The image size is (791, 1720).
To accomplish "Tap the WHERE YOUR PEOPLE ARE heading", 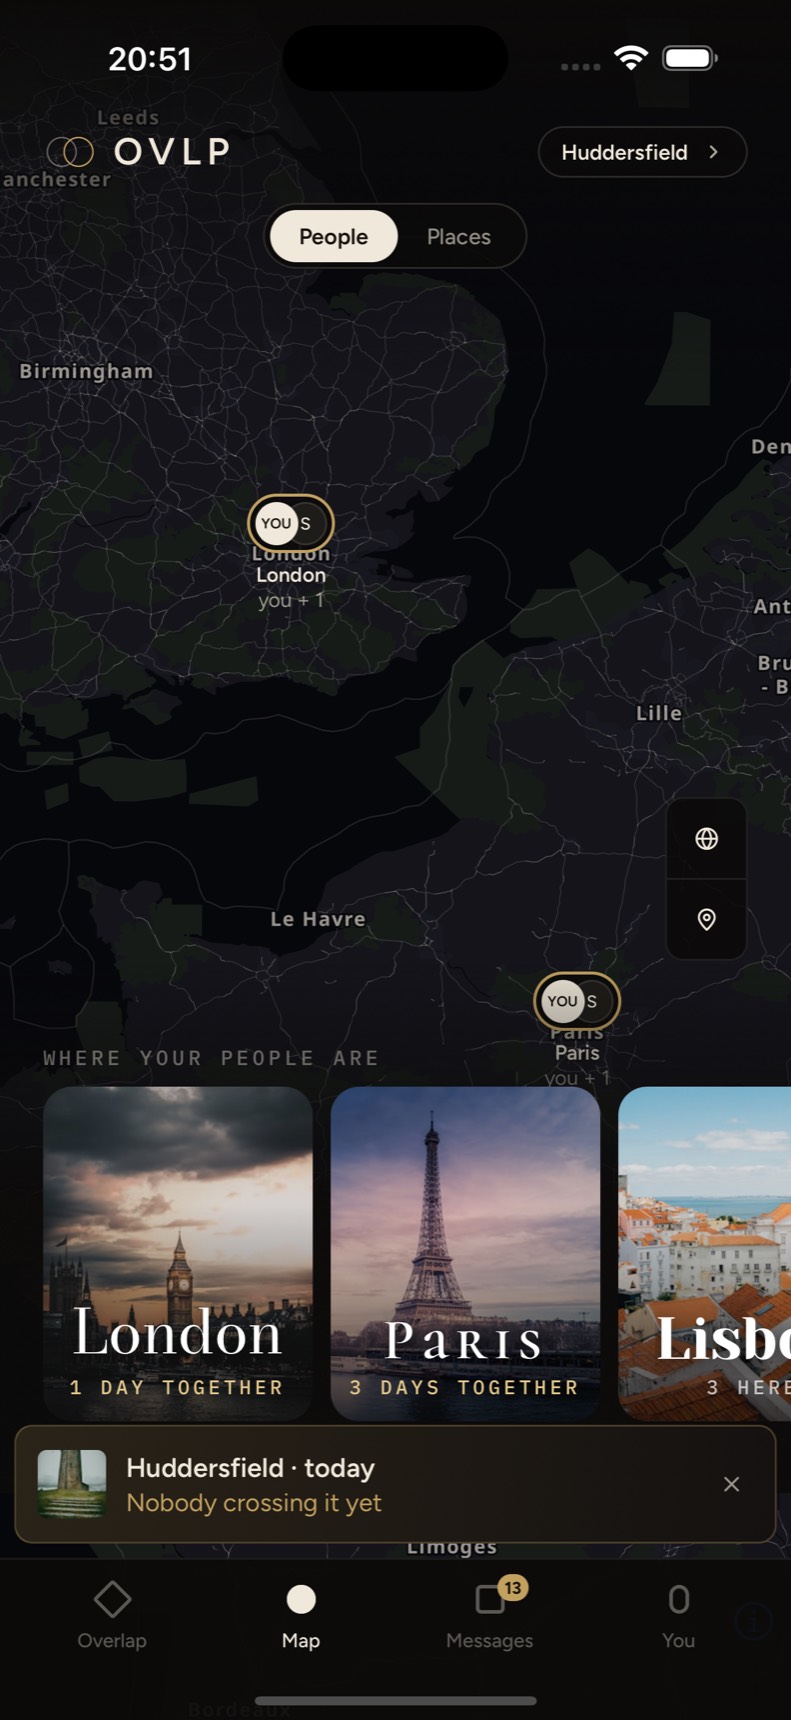I will point(211,1058).
